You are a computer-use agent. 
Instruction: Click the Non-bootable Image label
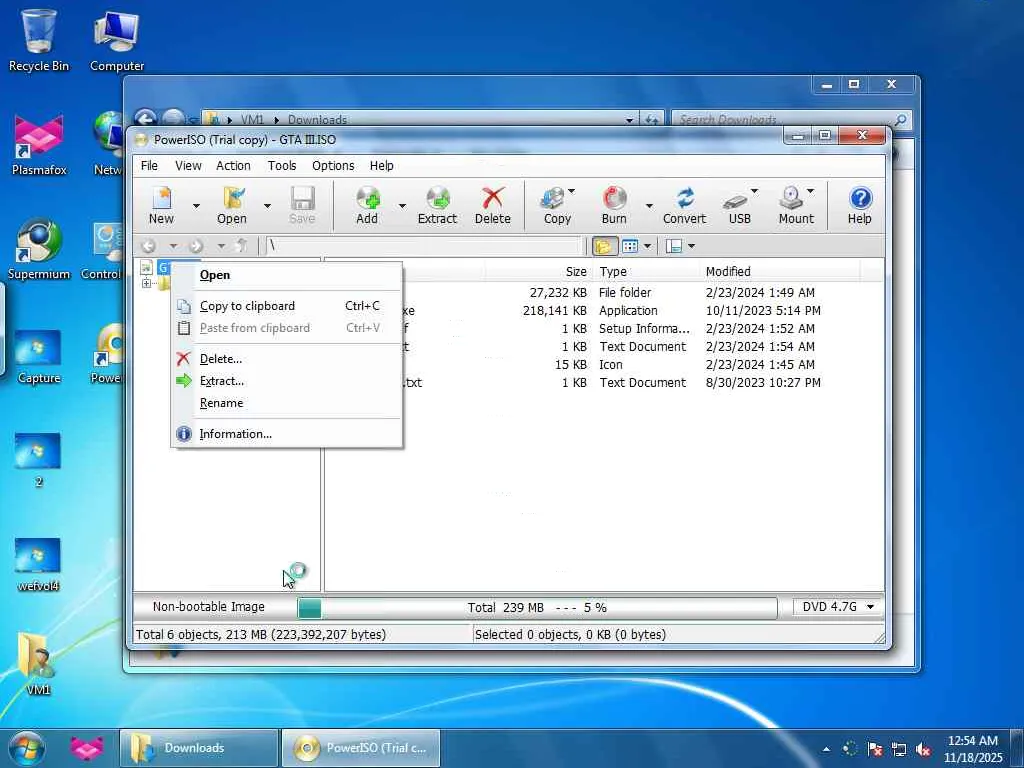coord(208,607)
